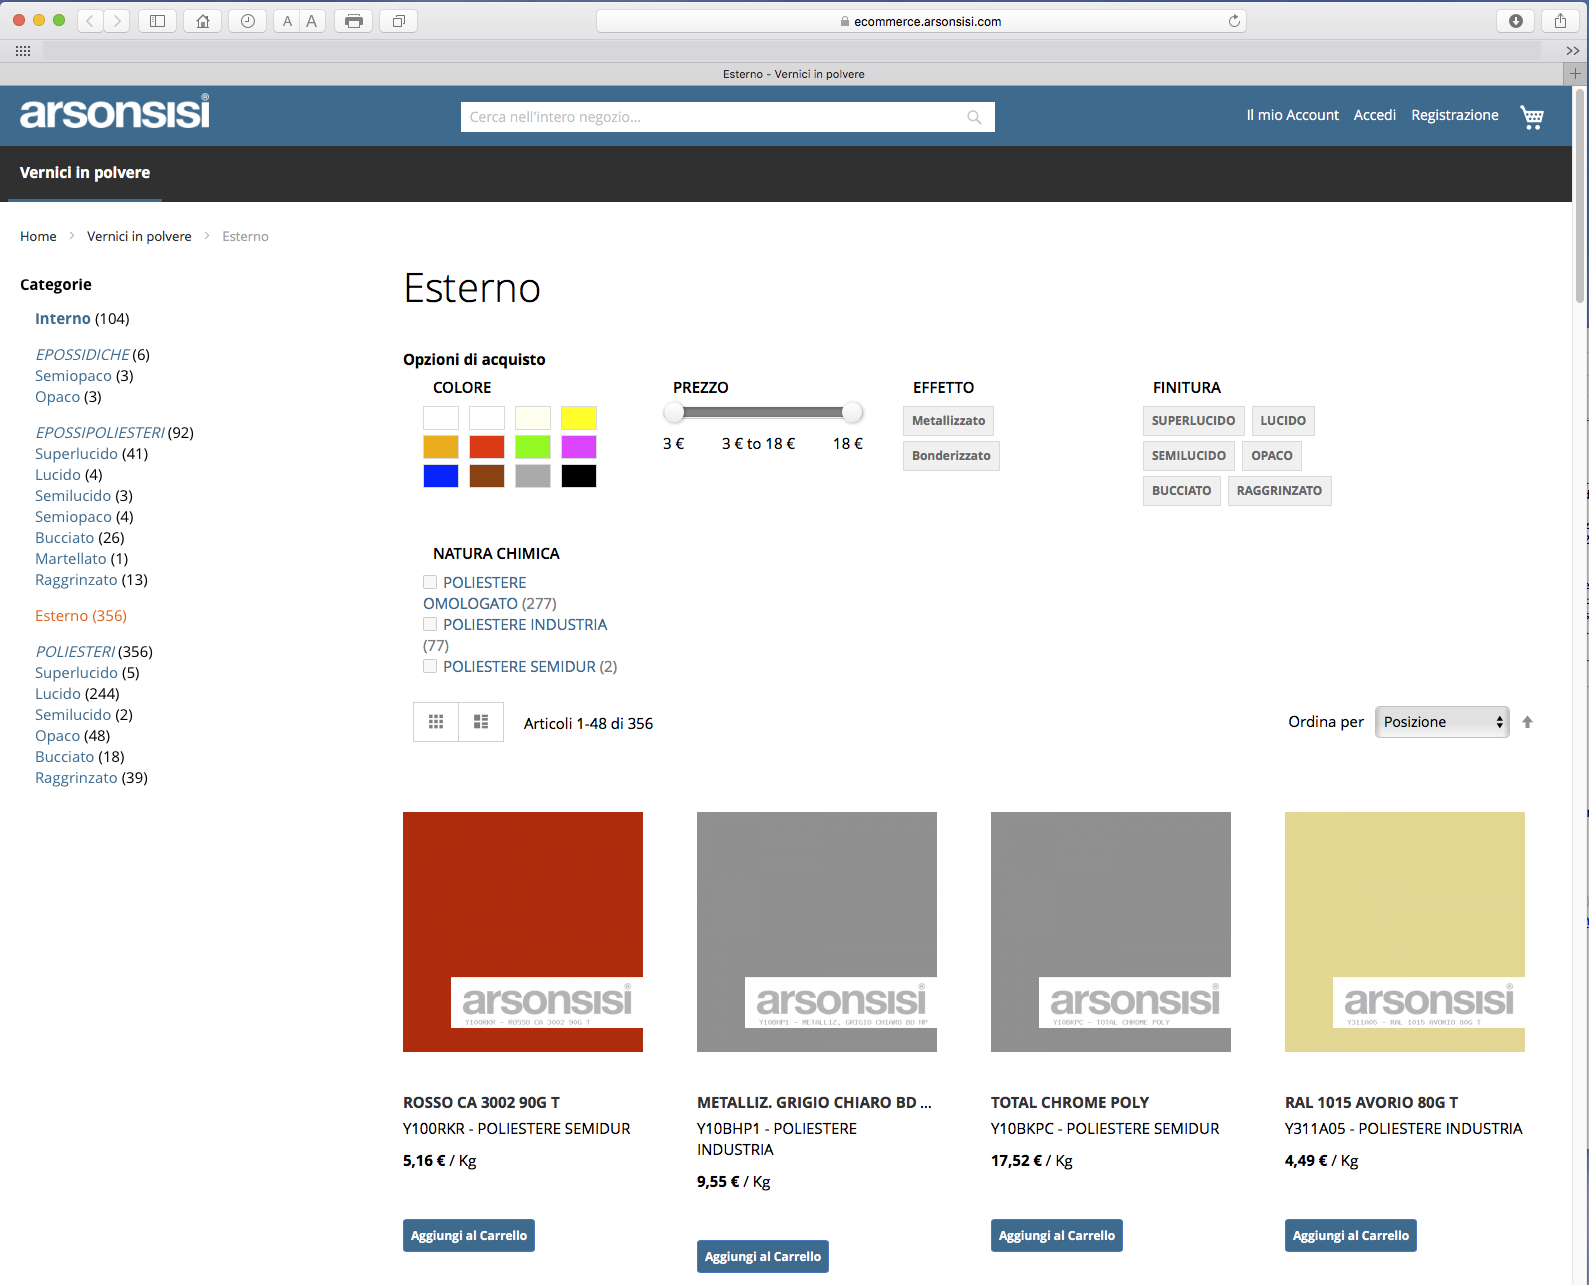The image size is (1589, 1285).
Task: Open EPOSSIDICHE category
Action: tap(83, 355)
